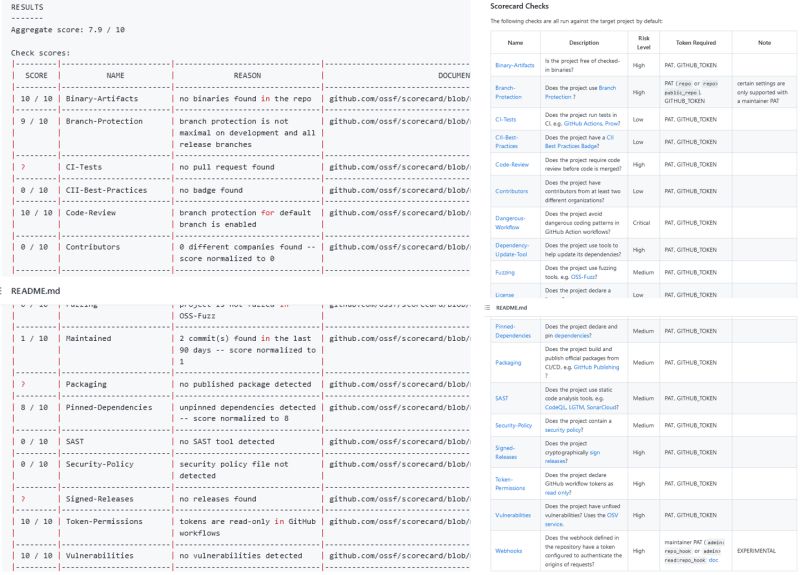Follow the GitHub Actions link in CI-Tests description
Viewport: 800px width, 575px height.
click(x=581, y=123)
